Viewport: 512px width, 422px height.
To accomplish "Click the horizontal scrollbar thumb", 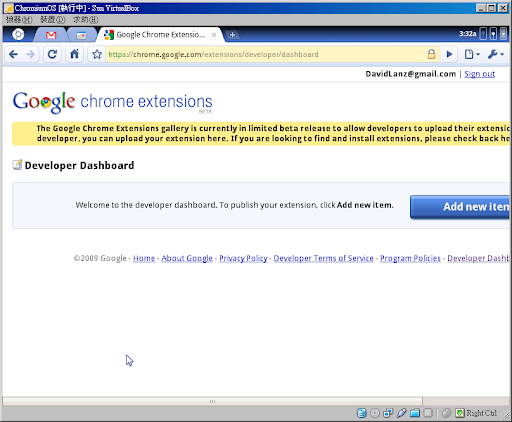I will click(x=212, y=401).
